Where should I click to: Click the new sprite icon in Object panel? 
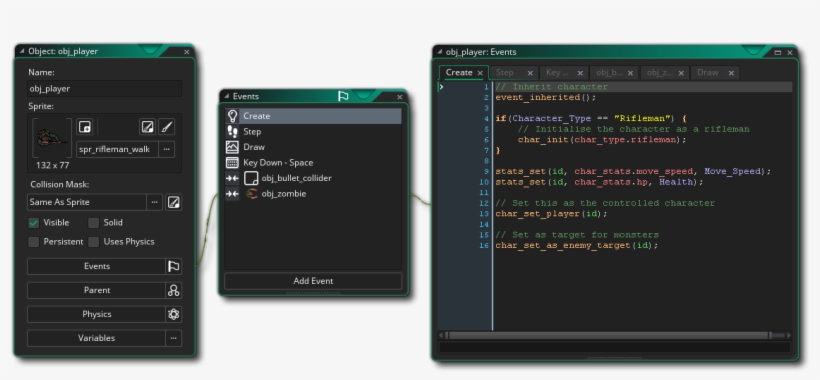pos(84,126)
